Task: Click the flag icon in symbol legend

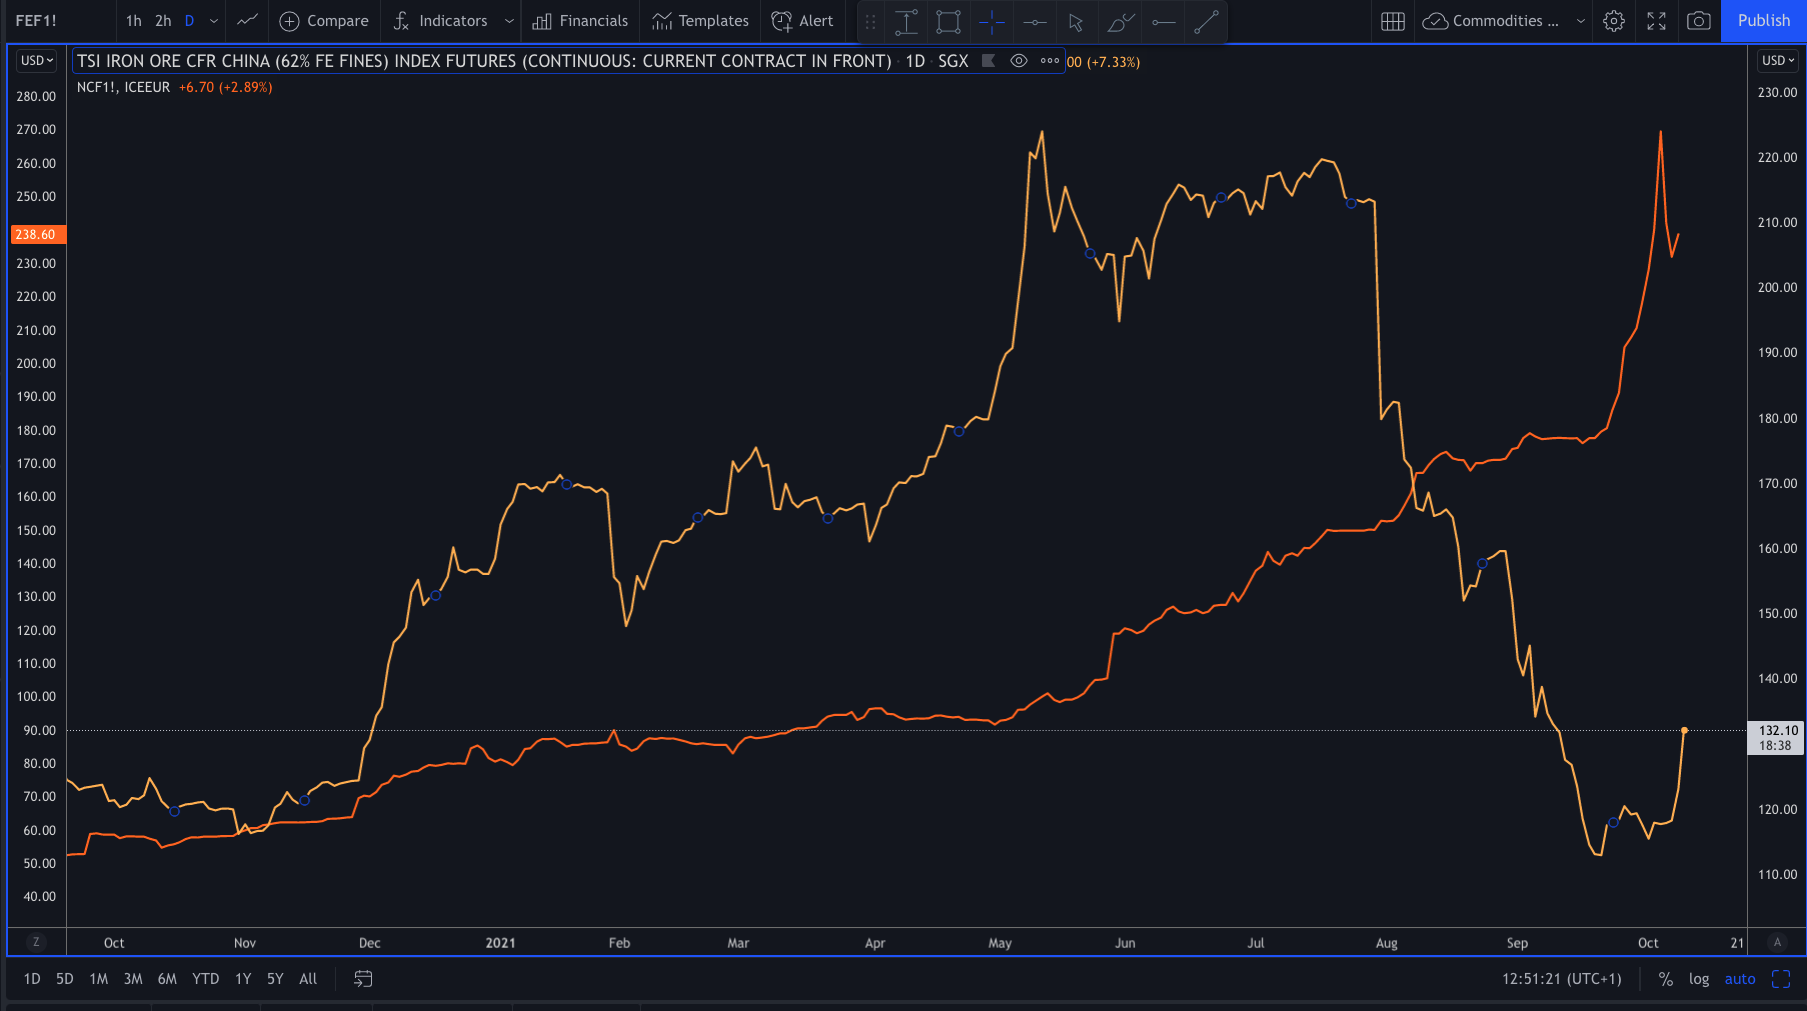Action: (x=988, y=61)
